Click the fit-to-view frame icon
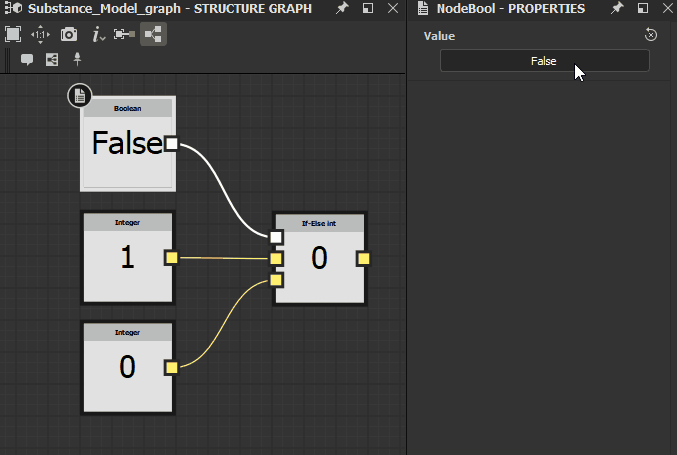 [x=13, y=34]
